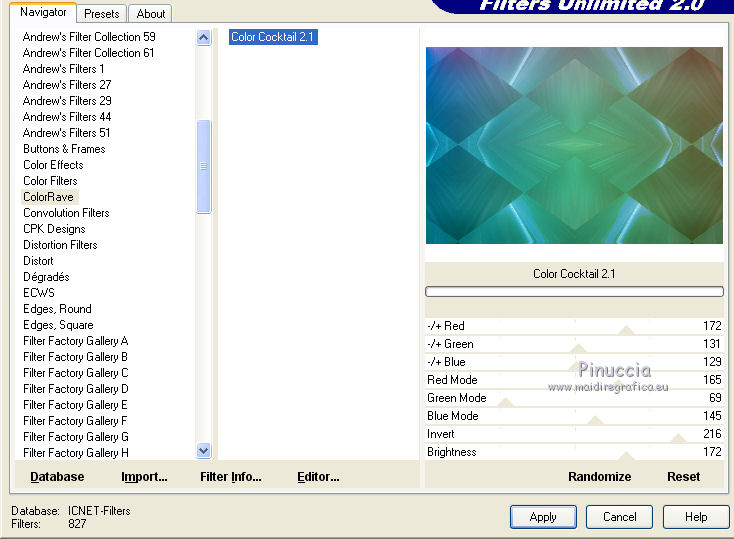Image resolution: width=734 pixels, height=539 pixels.
Task: Choose the ECWS category
Action: click(x=39, y=293)
